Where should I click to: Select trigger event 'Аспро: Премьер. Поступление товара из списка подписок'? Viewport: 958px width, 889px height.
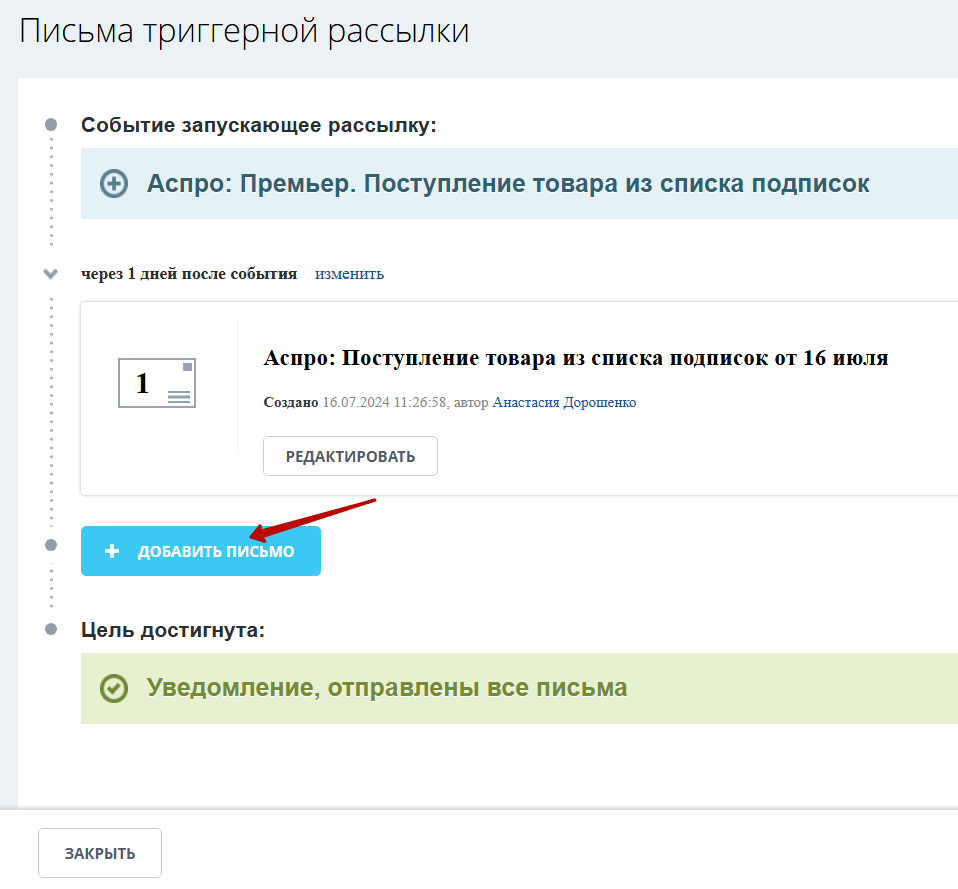click(x=508, y=183)
